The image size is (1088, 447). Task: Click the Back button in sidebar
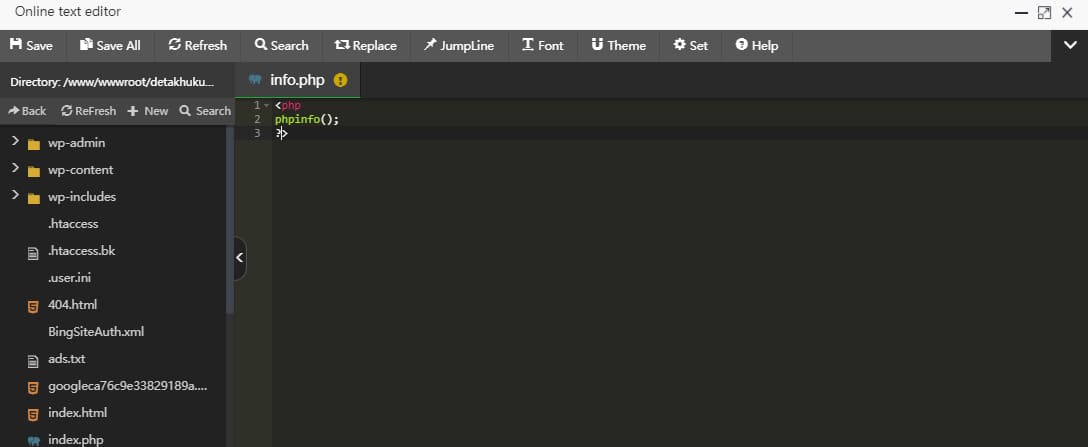(x=27, y=111)
